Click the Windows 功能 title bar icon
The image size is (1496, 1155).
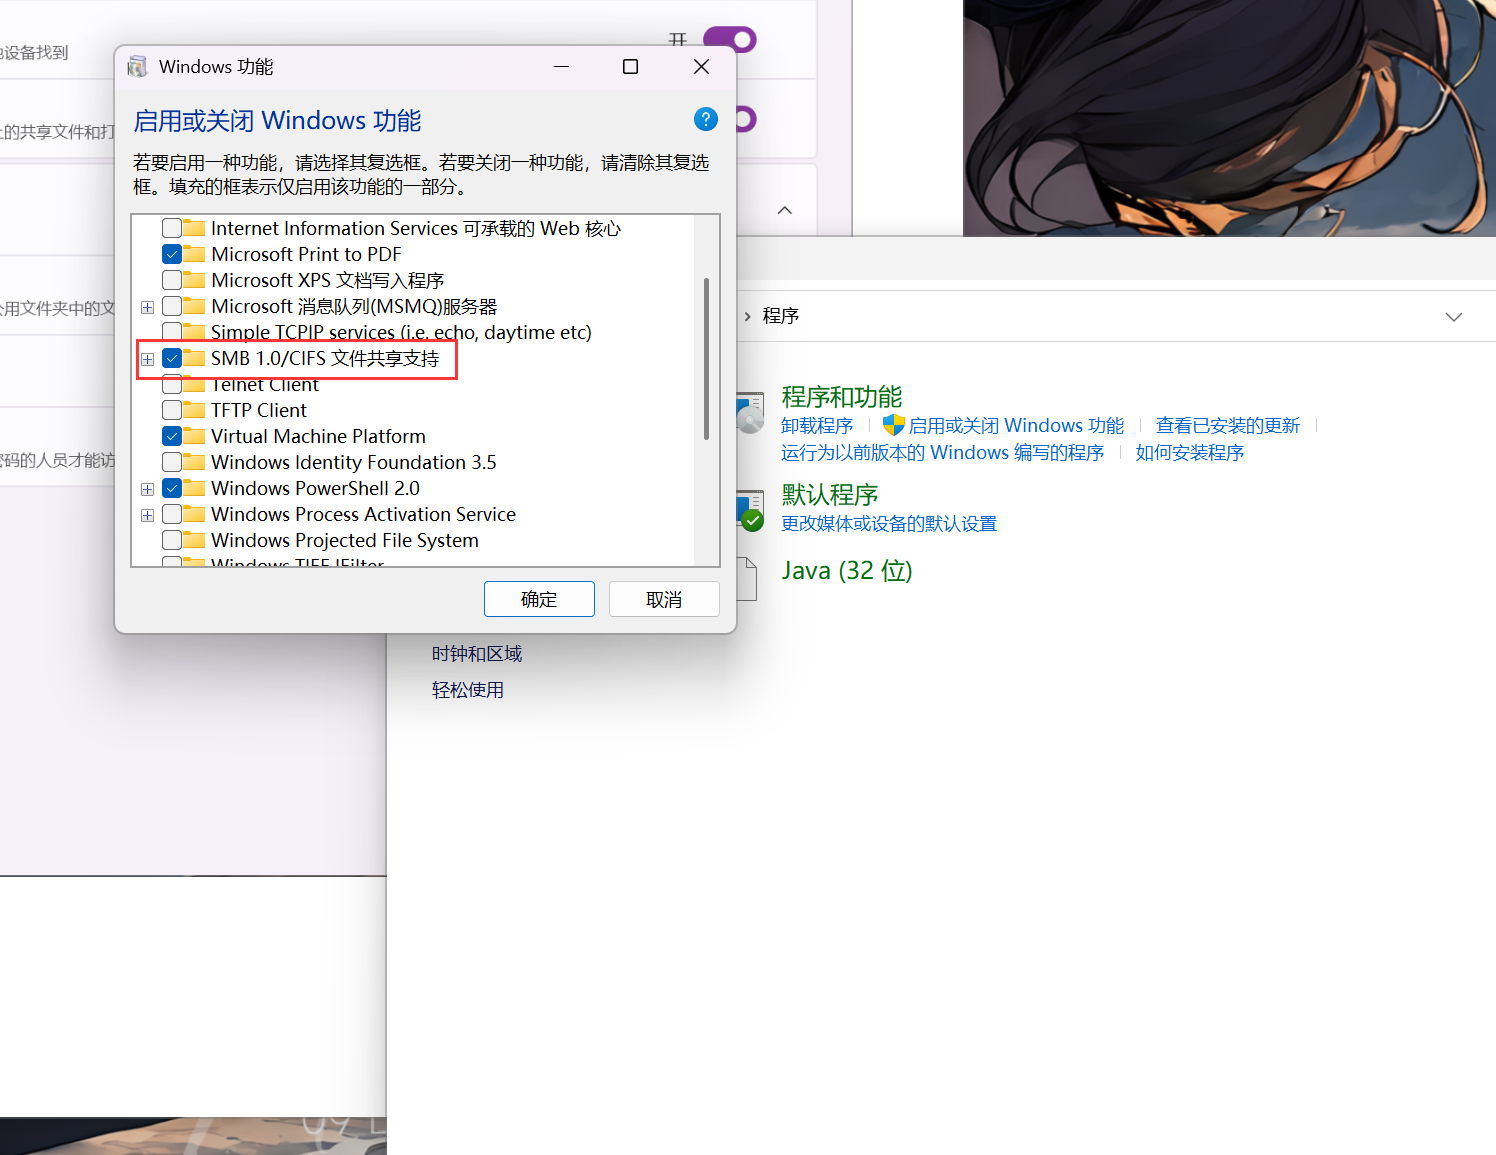(138, 67)
